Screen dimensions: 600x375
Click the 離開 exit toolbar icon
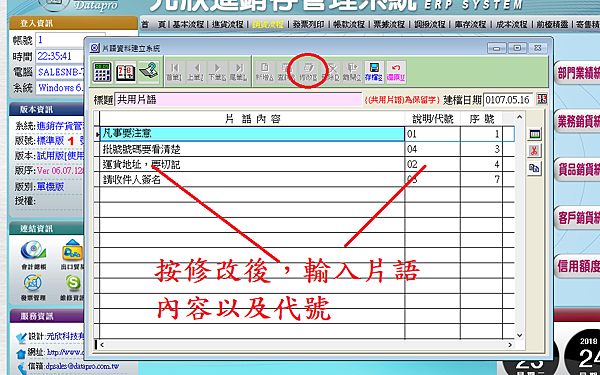(x=352, y=72)
